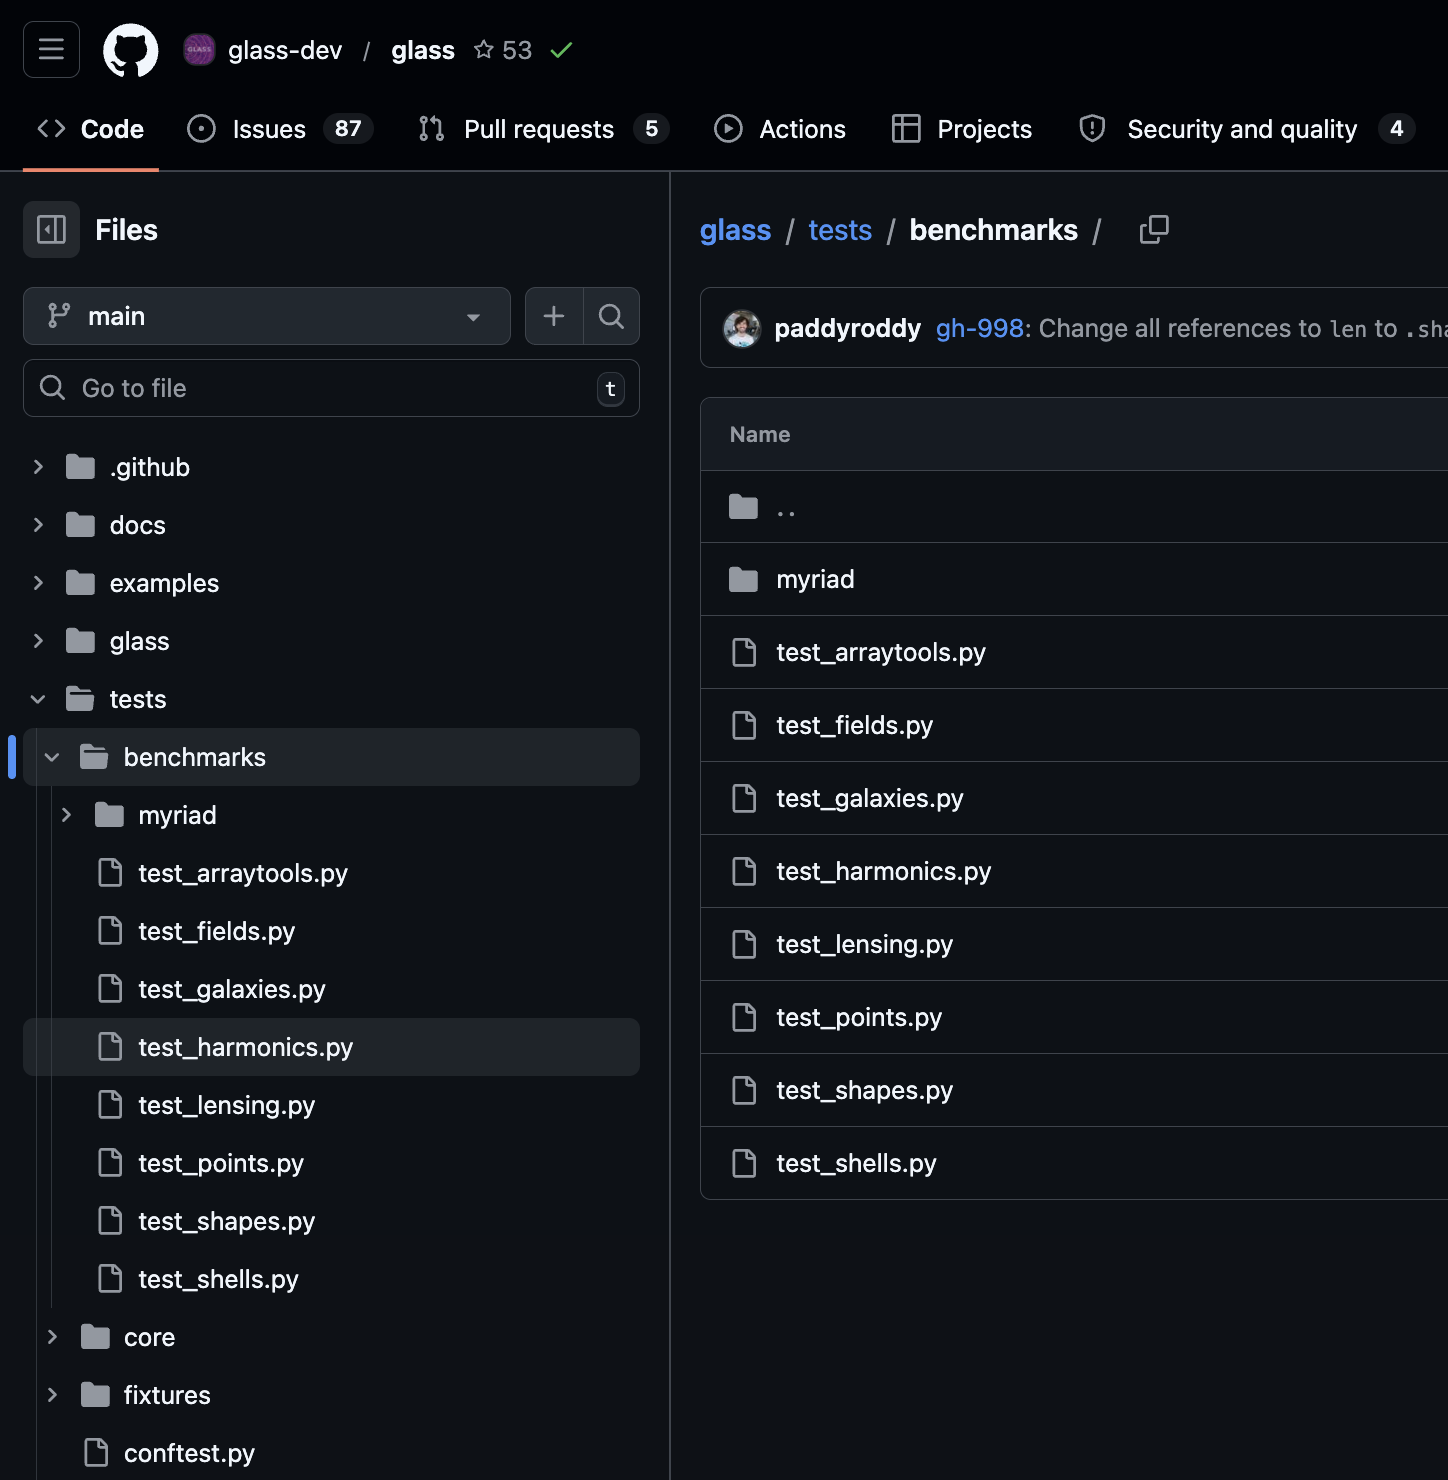Click paddyroddy's avatar image
1448x1480 pixels.
pyautogui.click(x=742, y=328)
